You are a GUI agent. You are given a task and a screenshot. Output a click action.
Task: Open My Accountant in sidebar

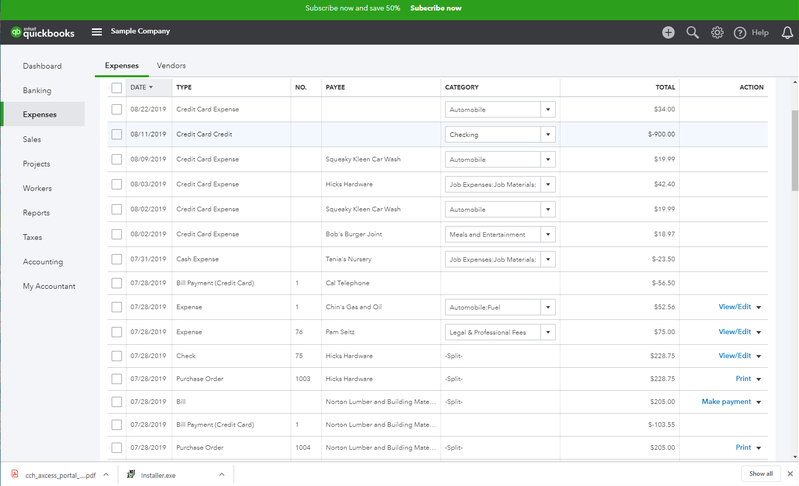click(x=49, y=286)
